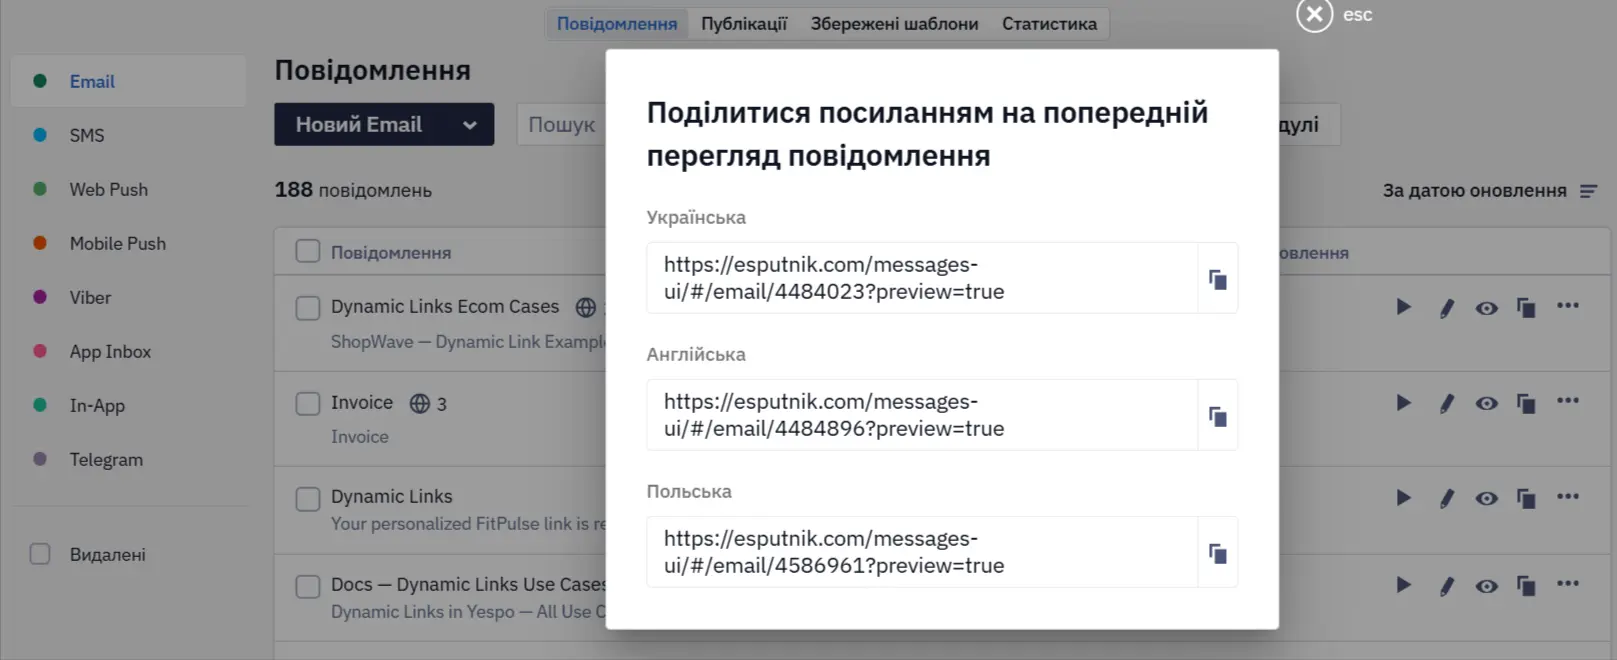Image resolution: width=1617 pixels, height=660 pixels.
Task: Check the Docs Dynamic Links Use Cases checkbox
Action: pos(307,586)
